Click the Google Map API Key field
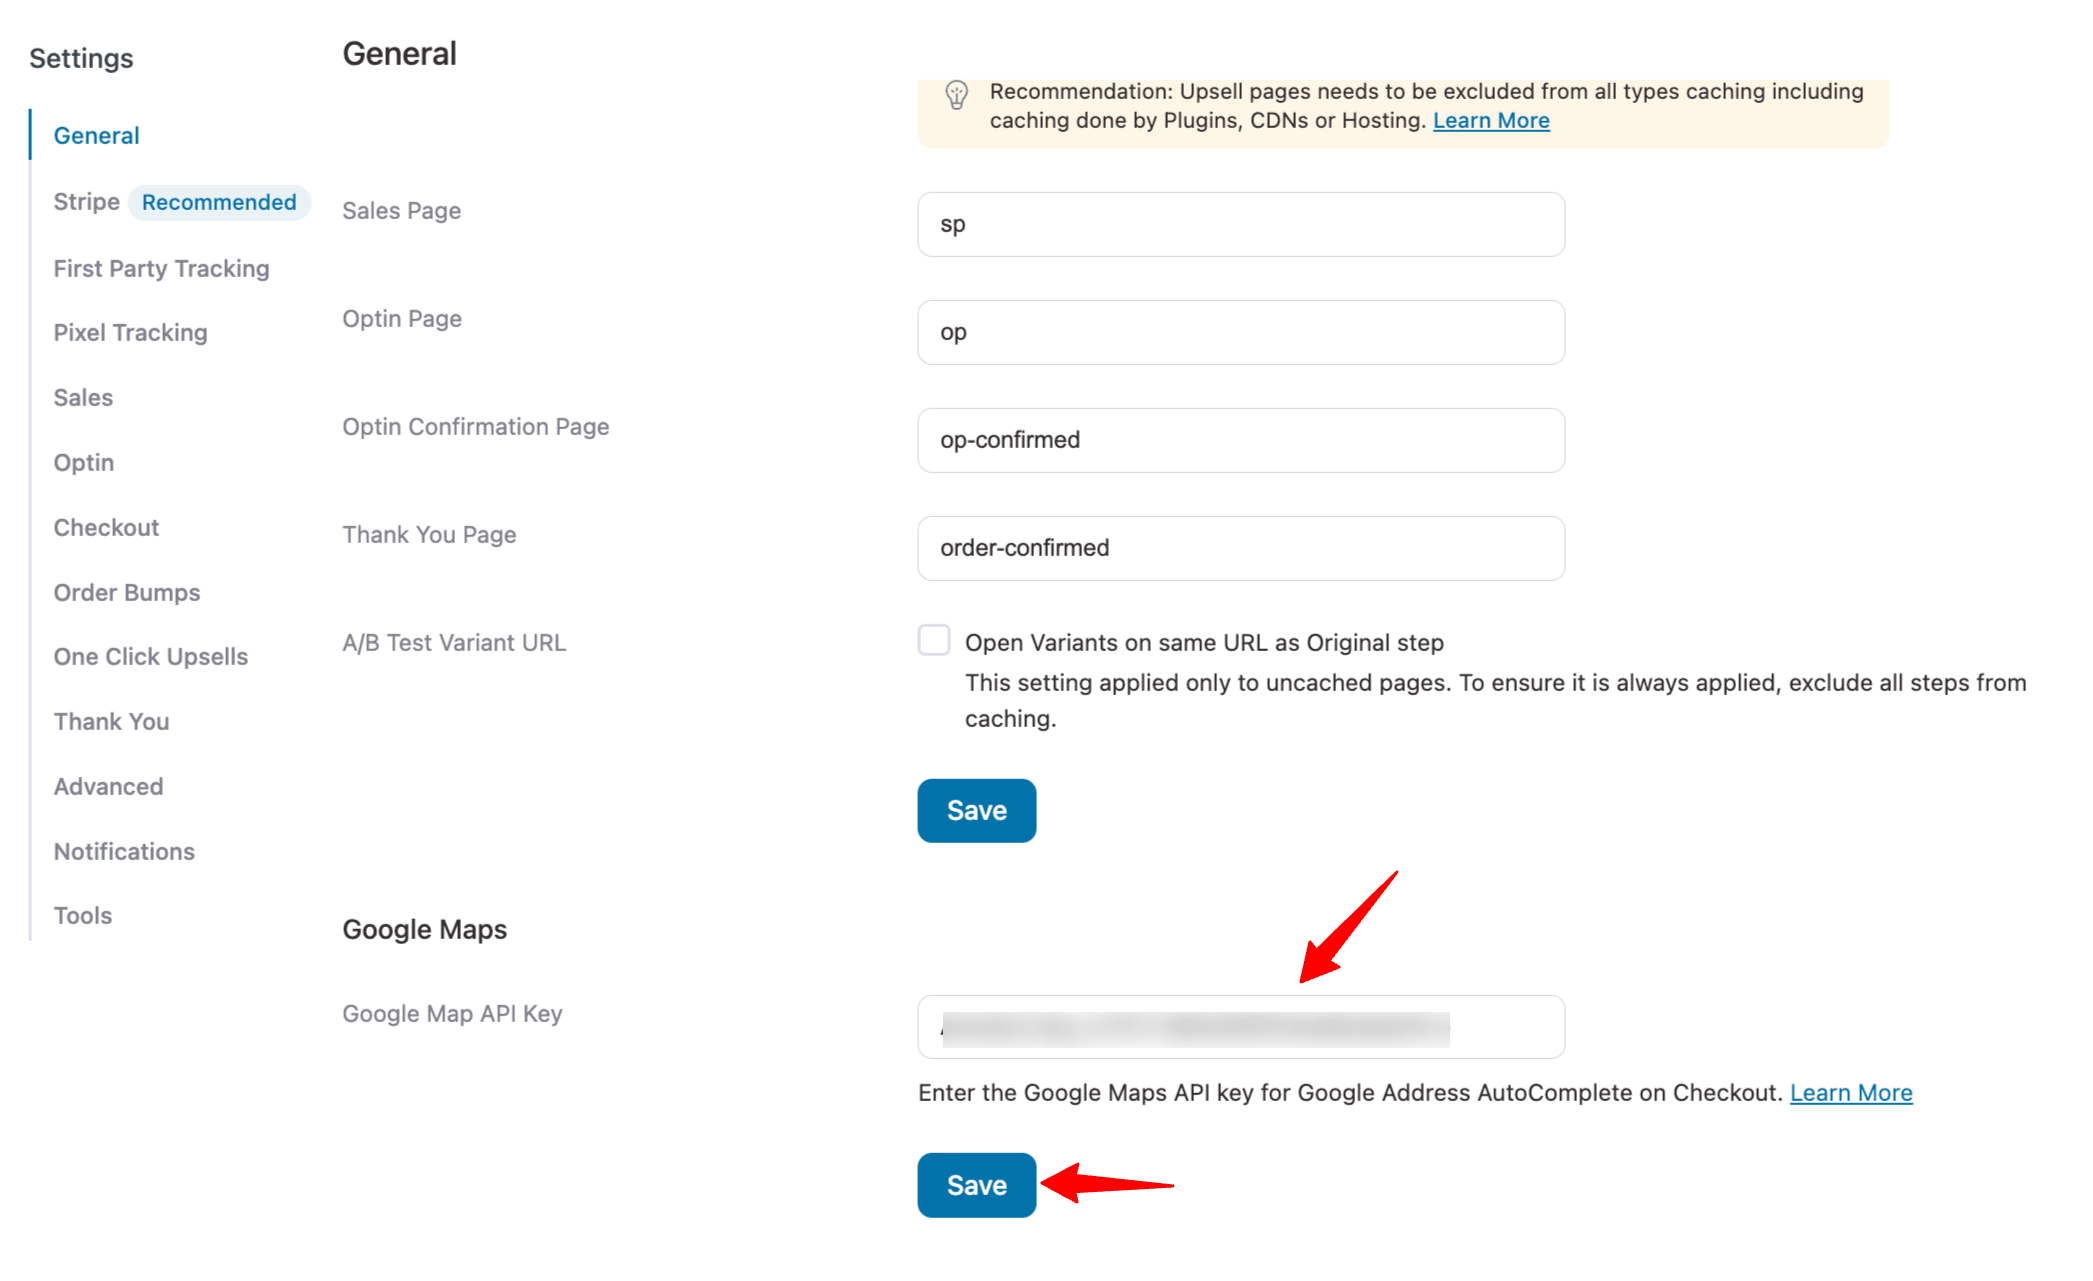Screen dimensions: 2093x1281 pos(1240,1027)
